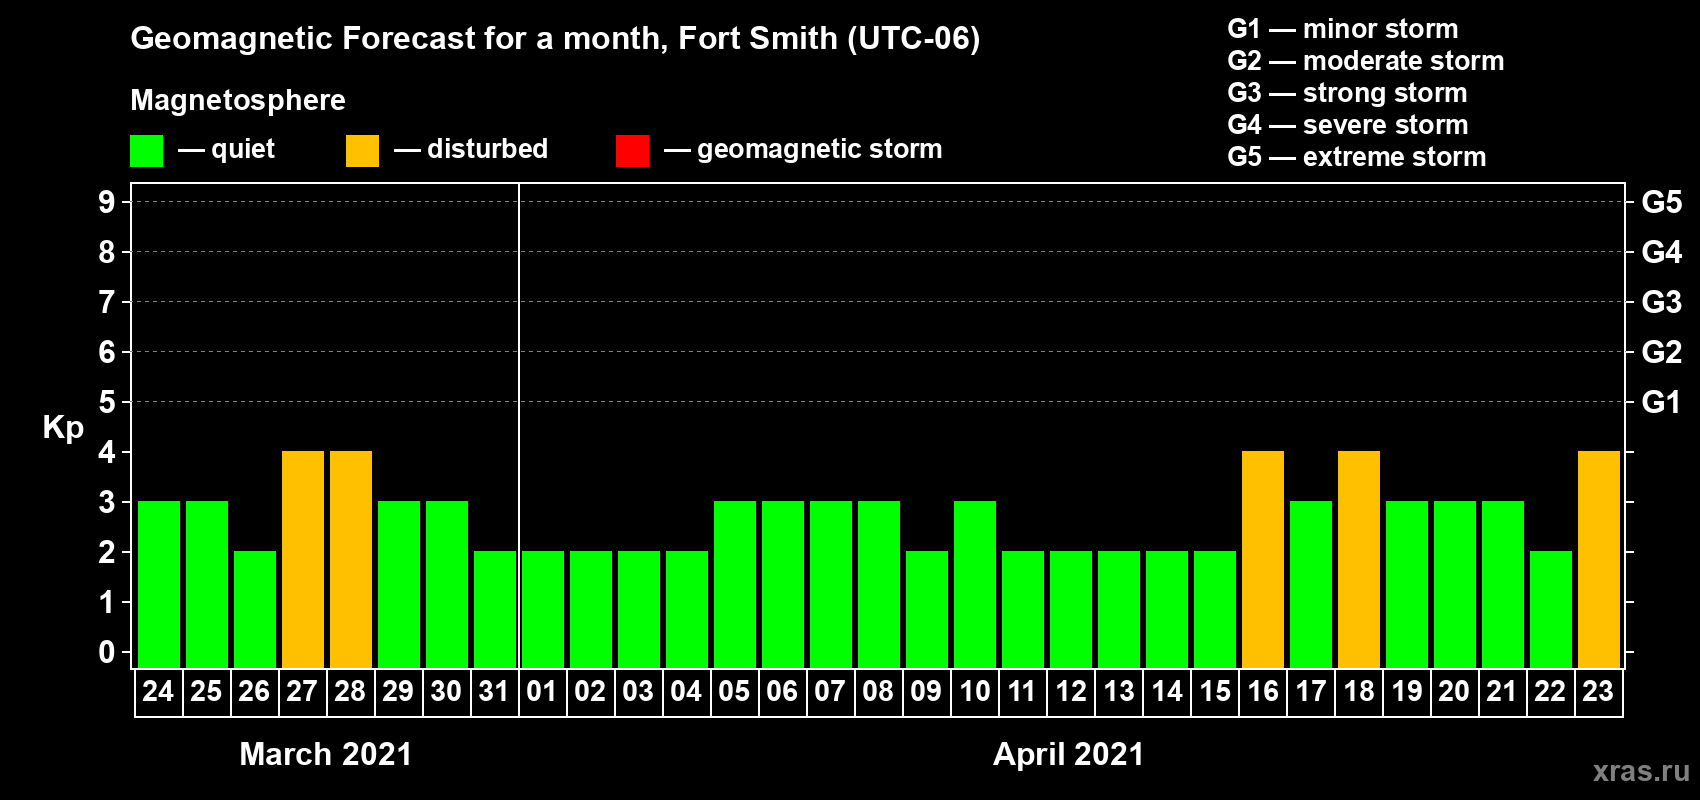Click date label '03' on the axis
This screenshot has width=1700, height=800.
coord(638,692)
